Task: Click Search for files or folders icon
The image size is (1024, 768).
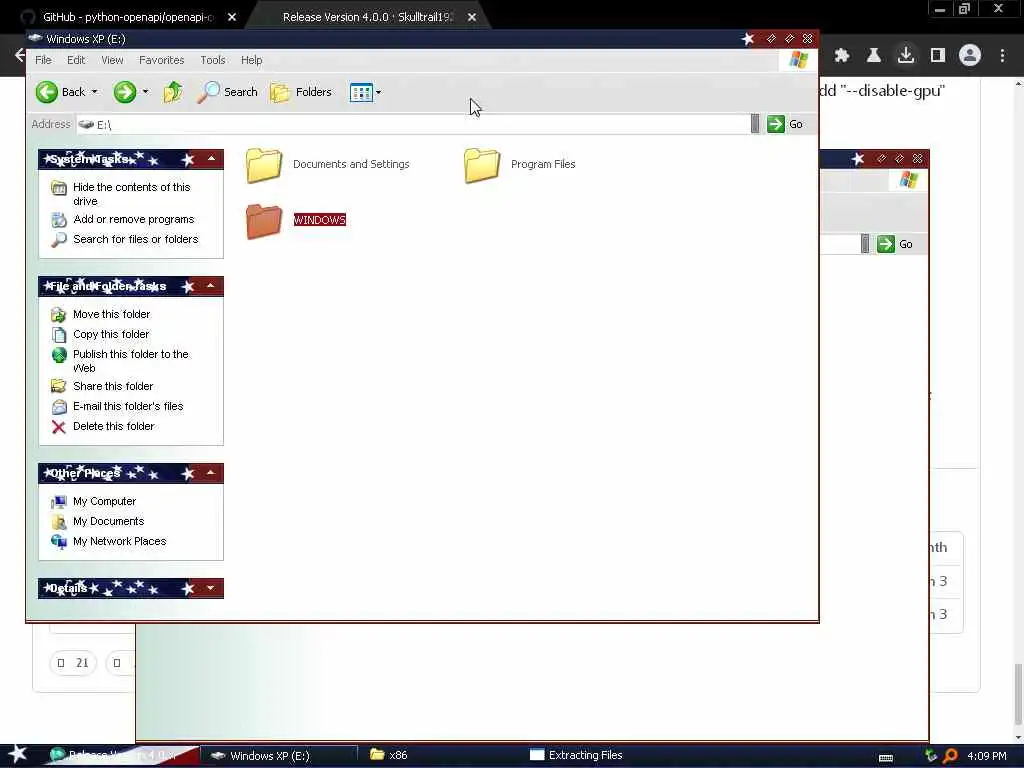Action: point(59,240)
